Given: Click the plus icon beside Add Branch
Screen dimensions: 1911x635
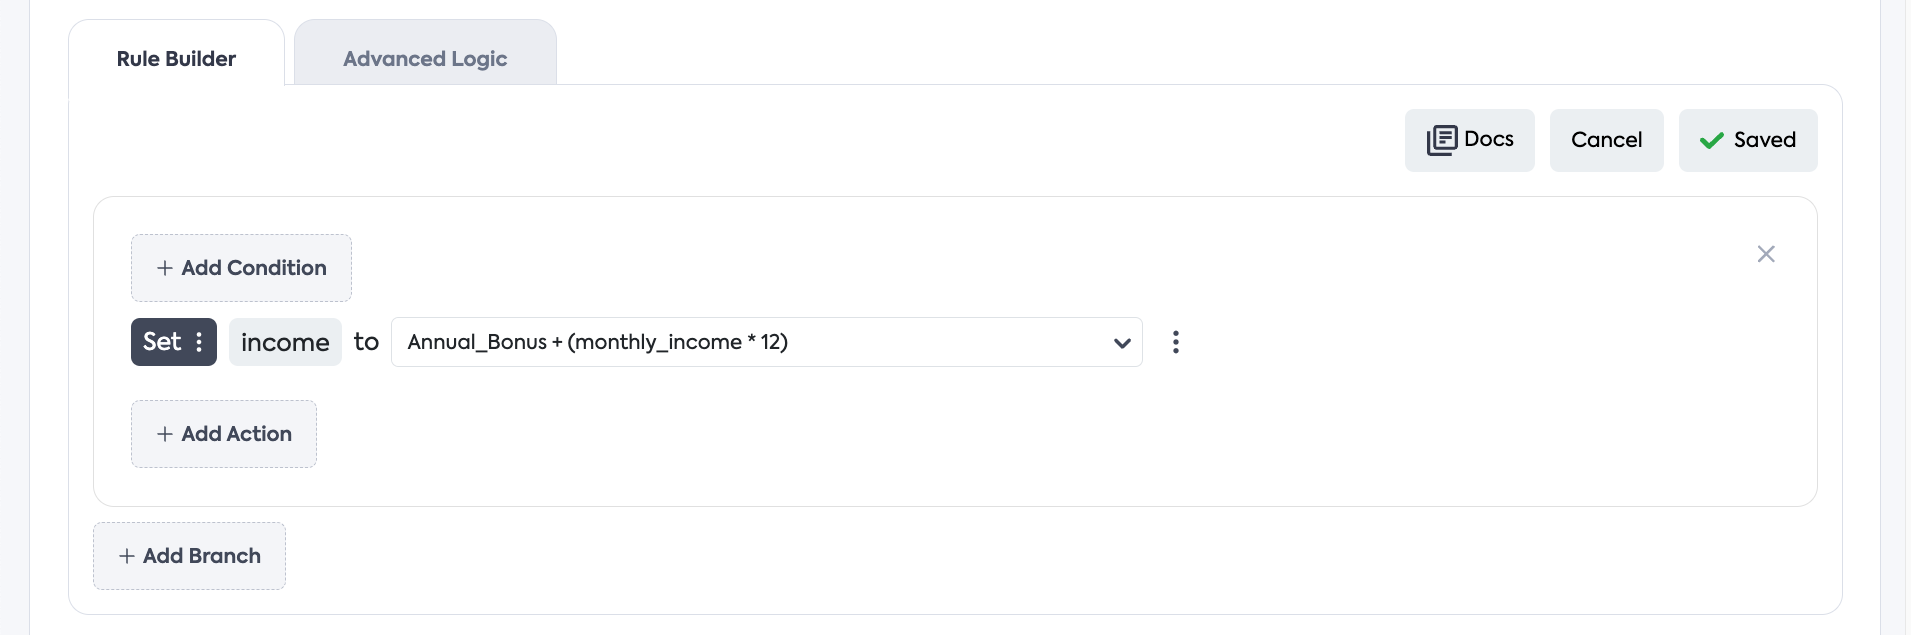Looking at the screenshot, I should (x=127, y=556).
